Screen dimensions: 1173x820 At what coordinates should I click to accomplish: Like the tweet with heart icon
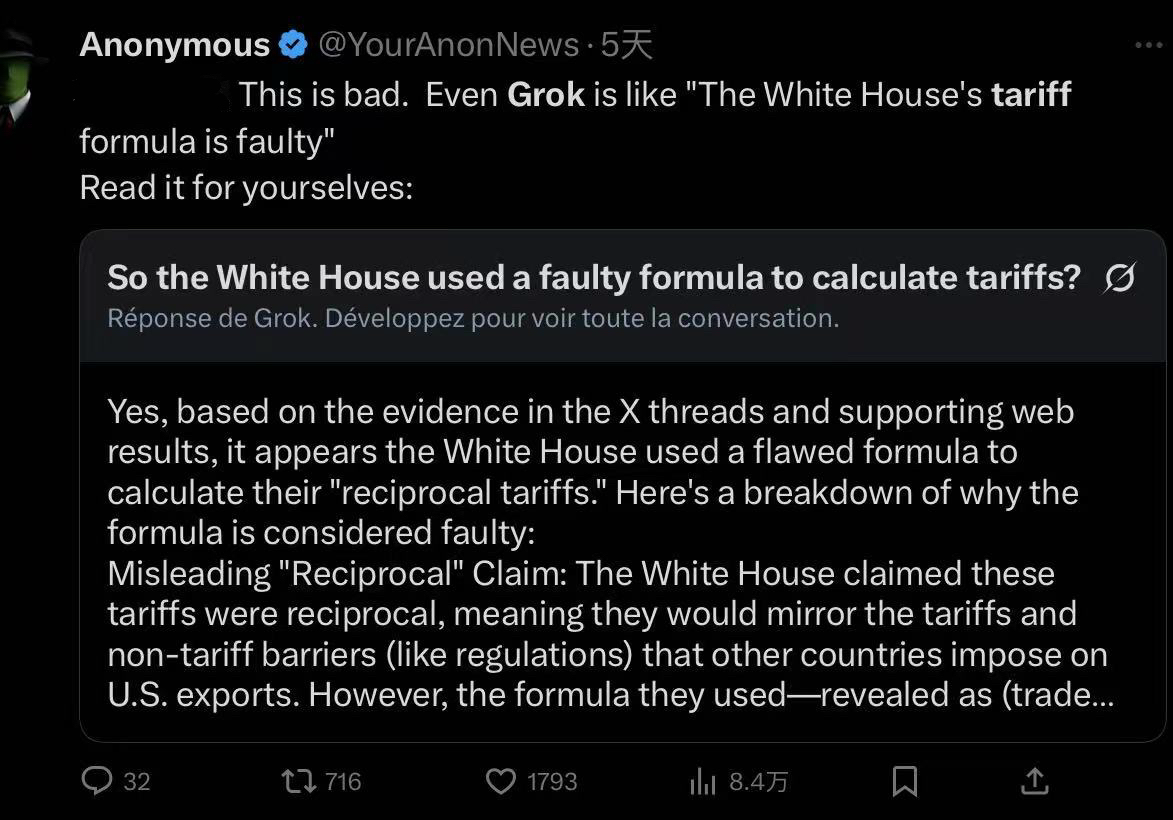500,781
